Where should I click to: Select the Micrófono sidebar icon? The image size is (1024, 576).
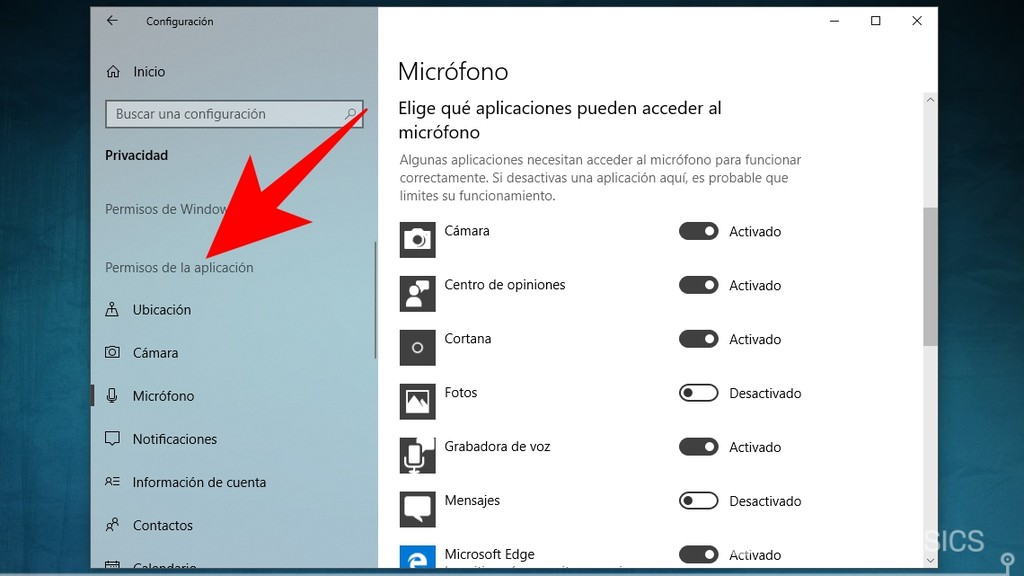click(112, 396)
